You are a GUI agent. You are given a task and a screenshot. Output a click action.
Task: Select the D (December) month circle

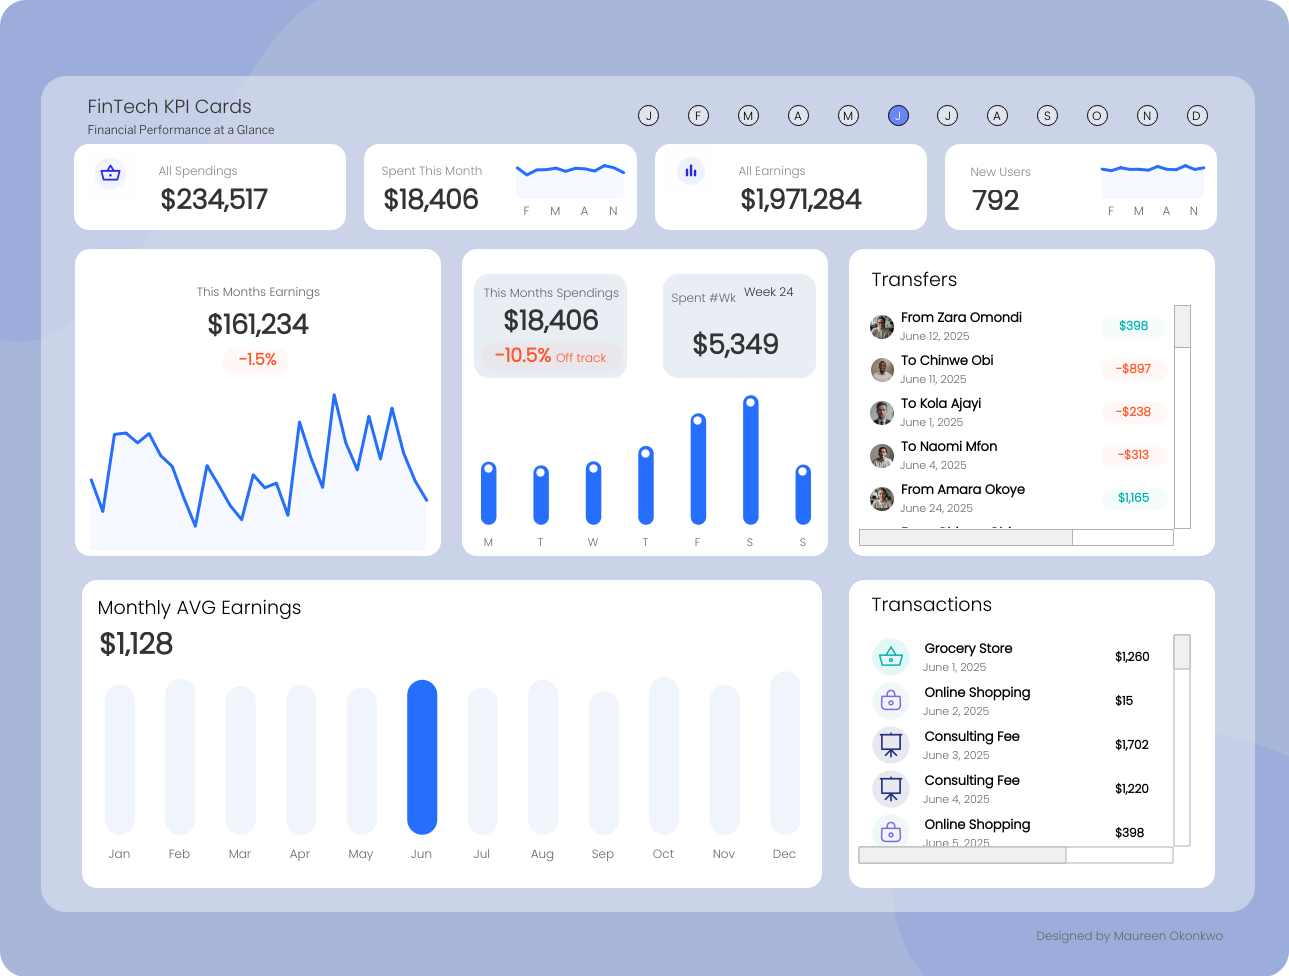(x=1196, y=116)
